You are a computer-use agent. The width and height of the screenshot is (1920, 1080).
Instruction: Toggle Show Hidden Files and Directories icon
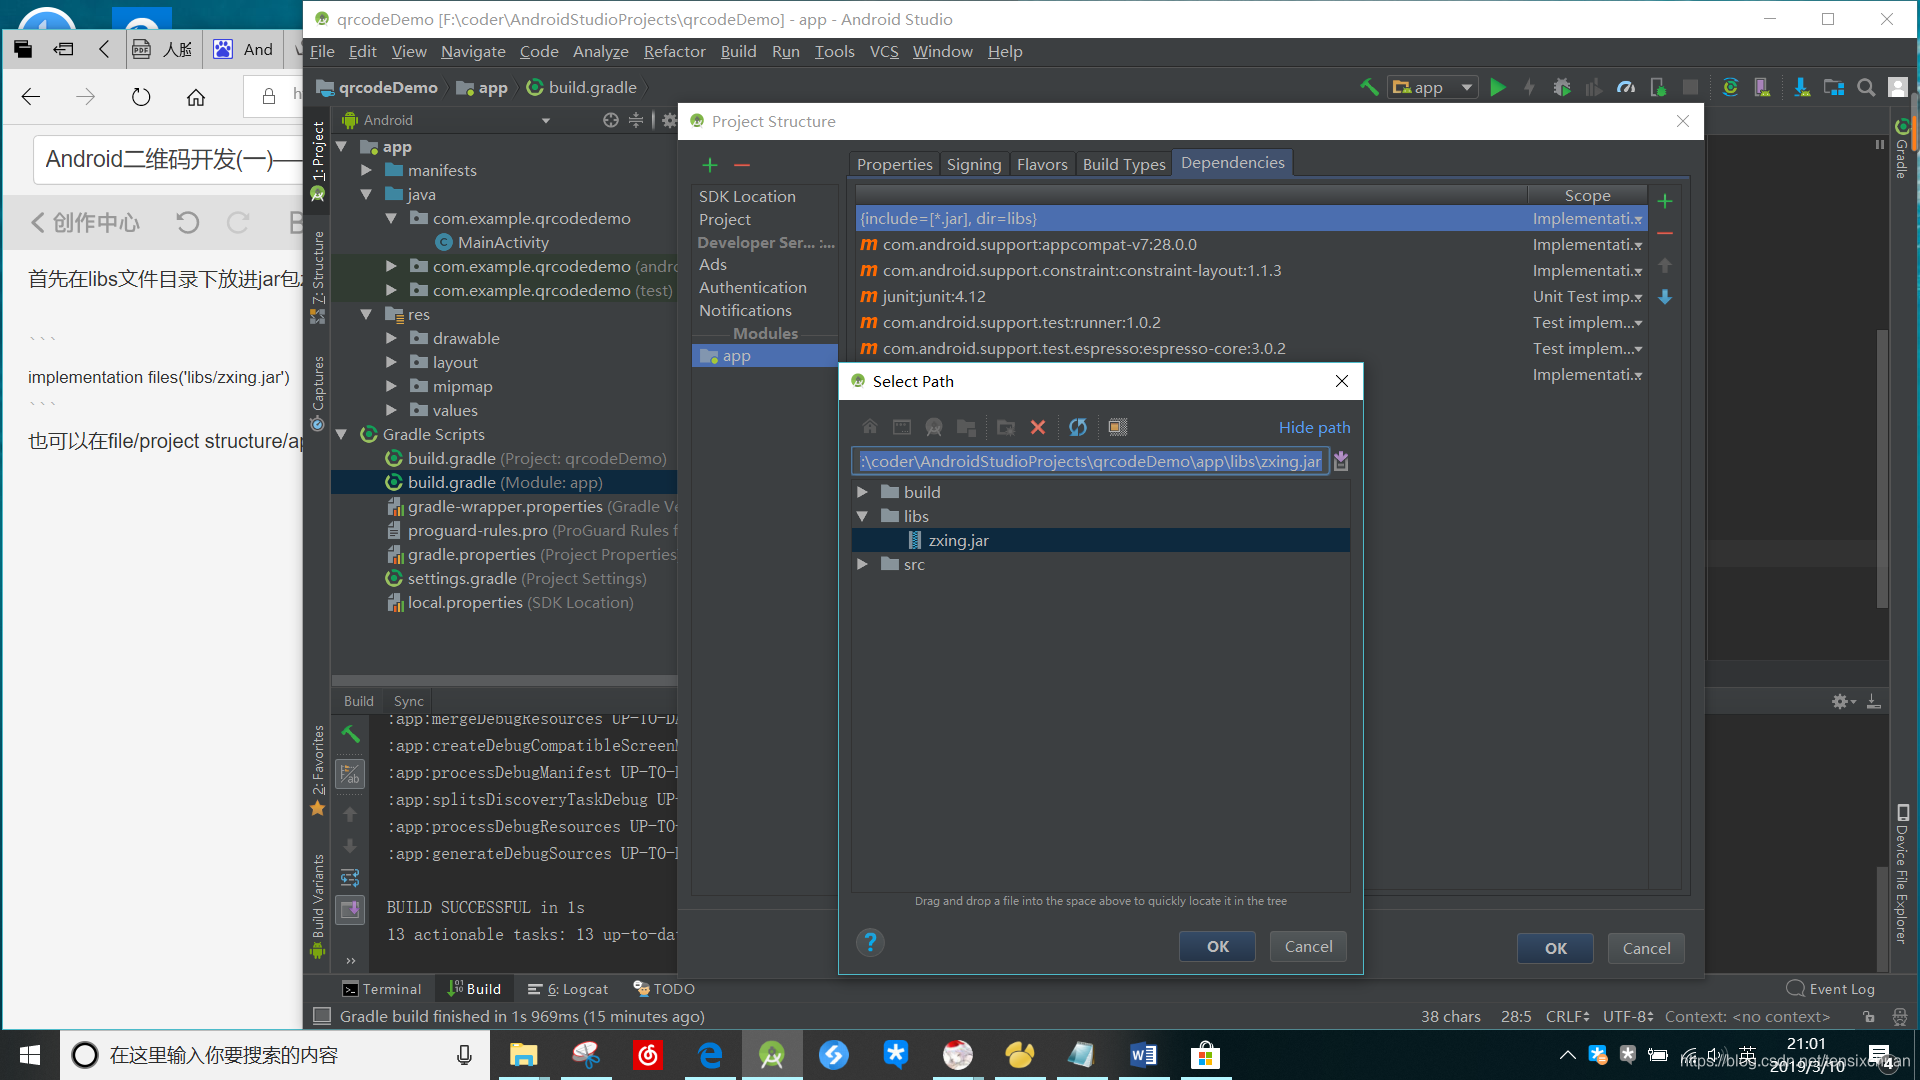1118,427
